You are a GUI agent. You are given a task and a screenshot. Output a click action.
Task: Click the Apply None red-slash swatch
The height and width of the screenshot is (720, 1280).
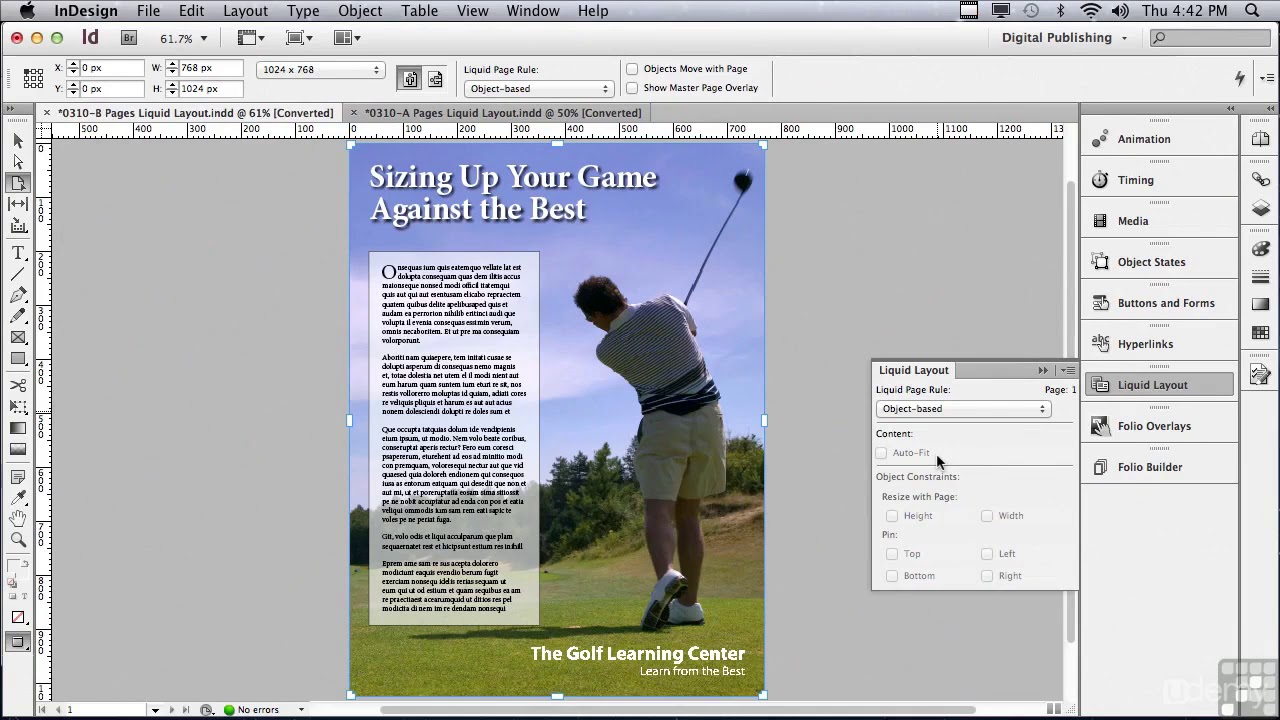pyautogui.click(x=18, y=618)
